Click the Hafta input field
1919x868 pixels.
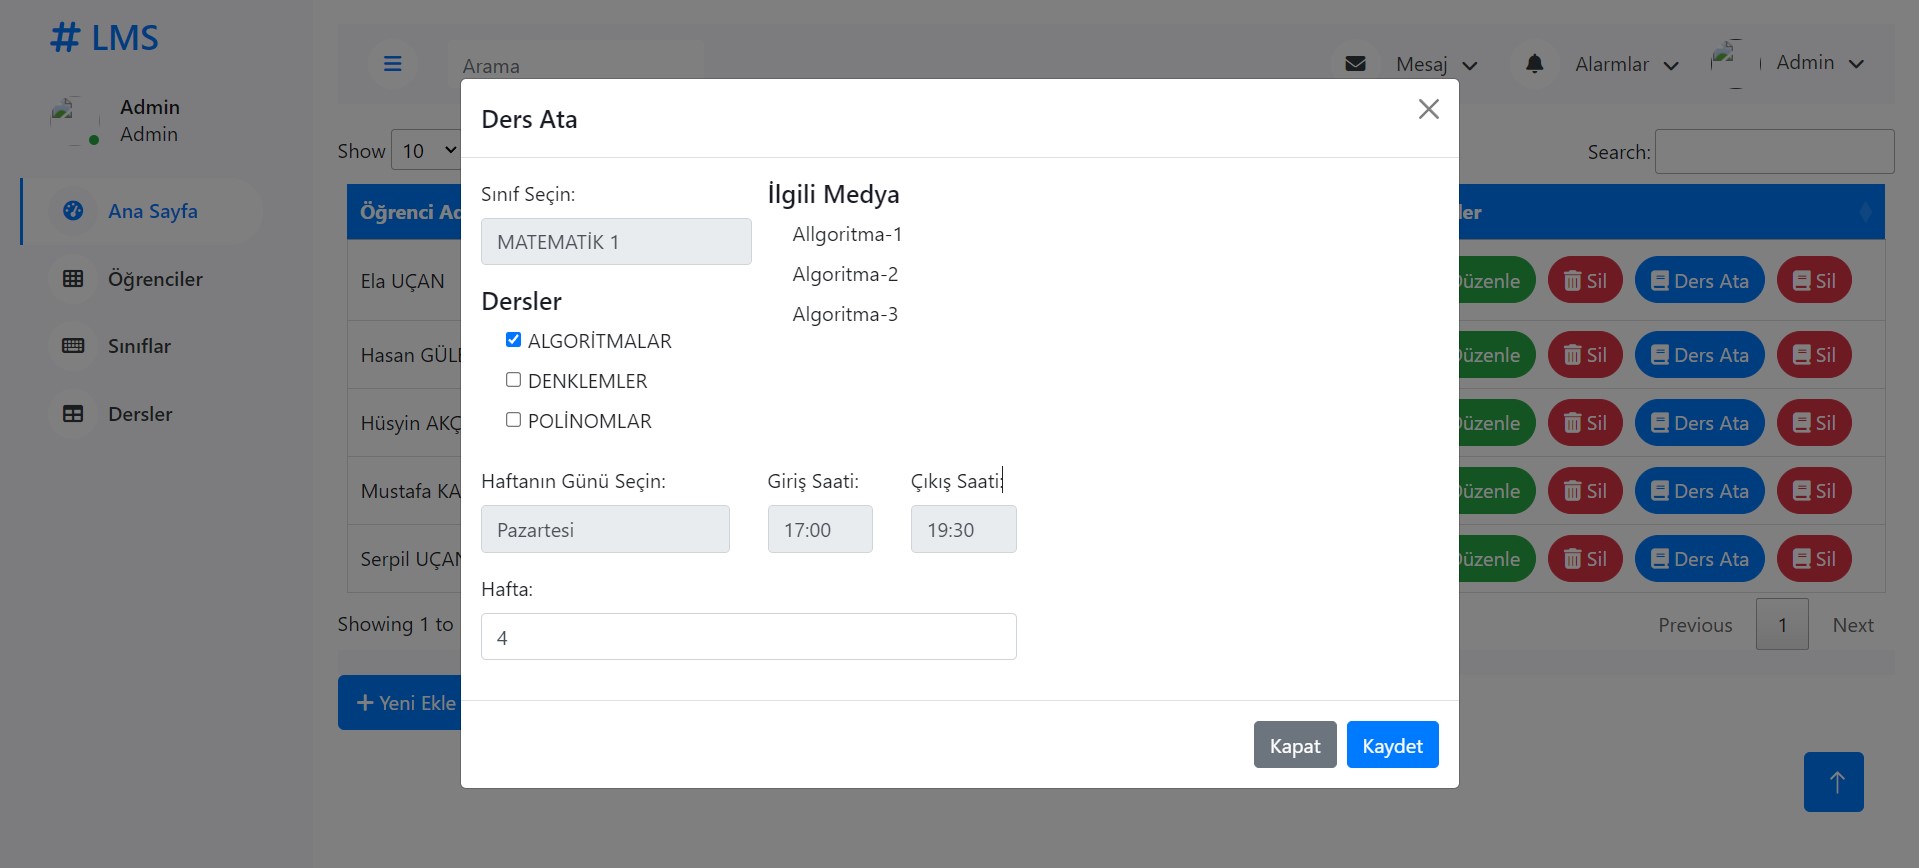point(748,637)
